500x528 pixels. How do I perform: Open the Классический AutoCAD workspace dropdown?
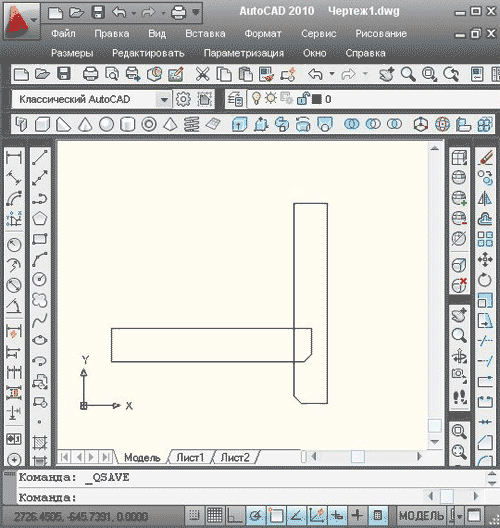(x=164, y=99)
